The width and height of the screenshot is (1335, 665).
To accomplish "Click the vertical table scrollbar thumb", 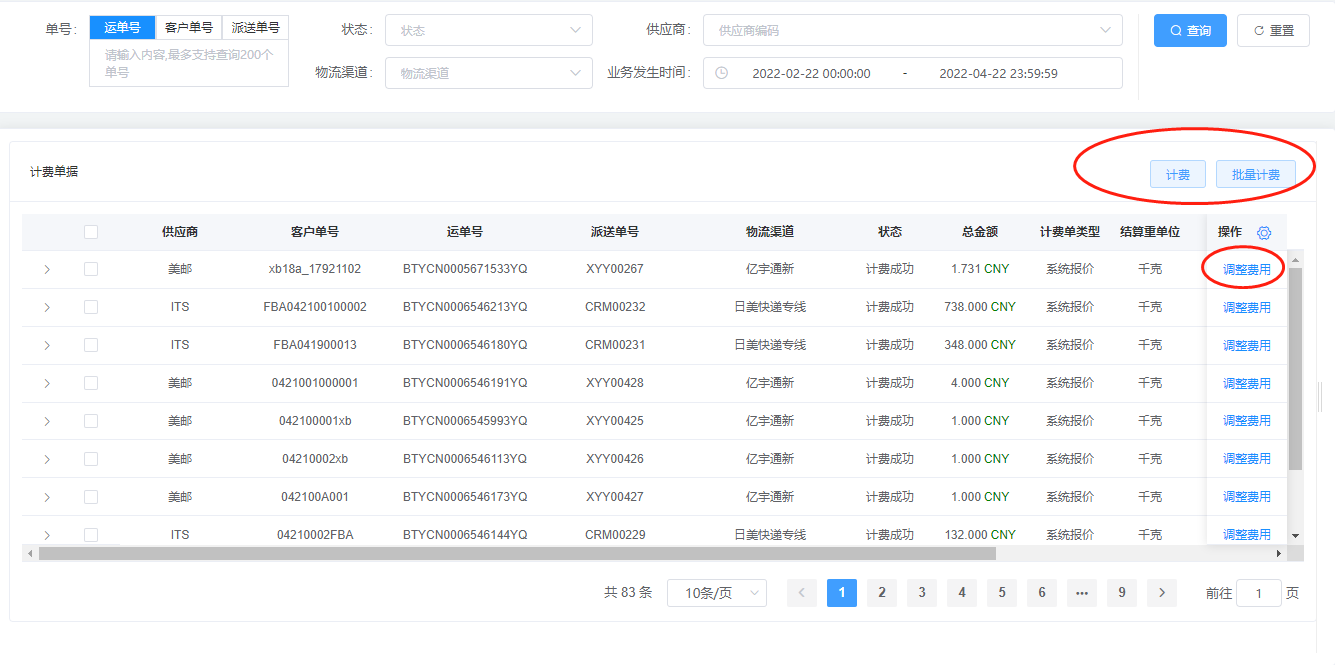I will point(1296,370).
